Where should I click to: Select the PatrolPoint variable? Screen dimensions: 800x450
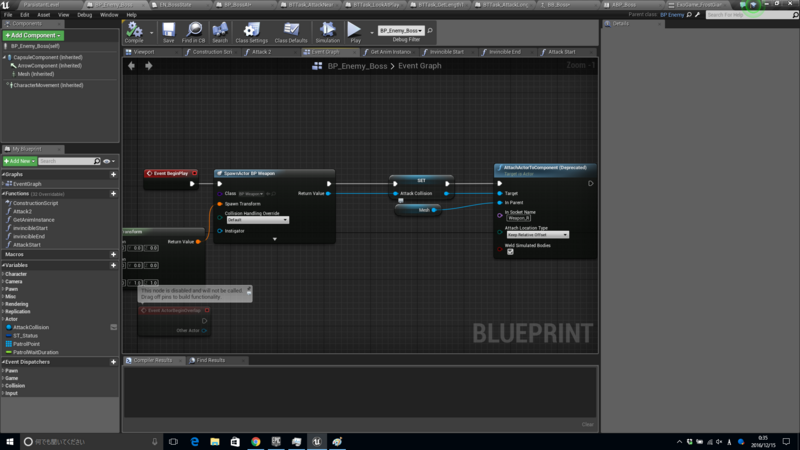27,344
